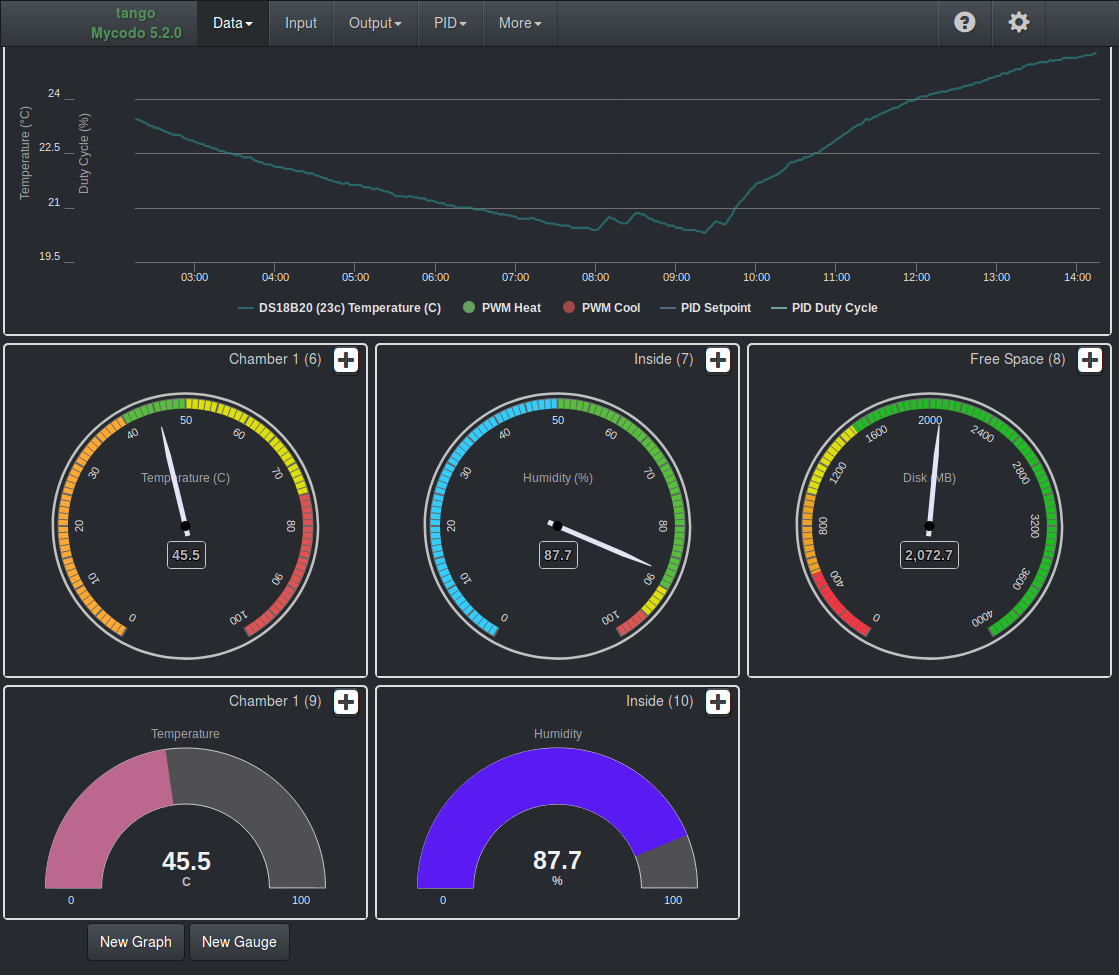This screenshot has height=975, width=1119.
Task: Click the plus icon on Inside (7) gauge
Action: click(x=718, y=359)
